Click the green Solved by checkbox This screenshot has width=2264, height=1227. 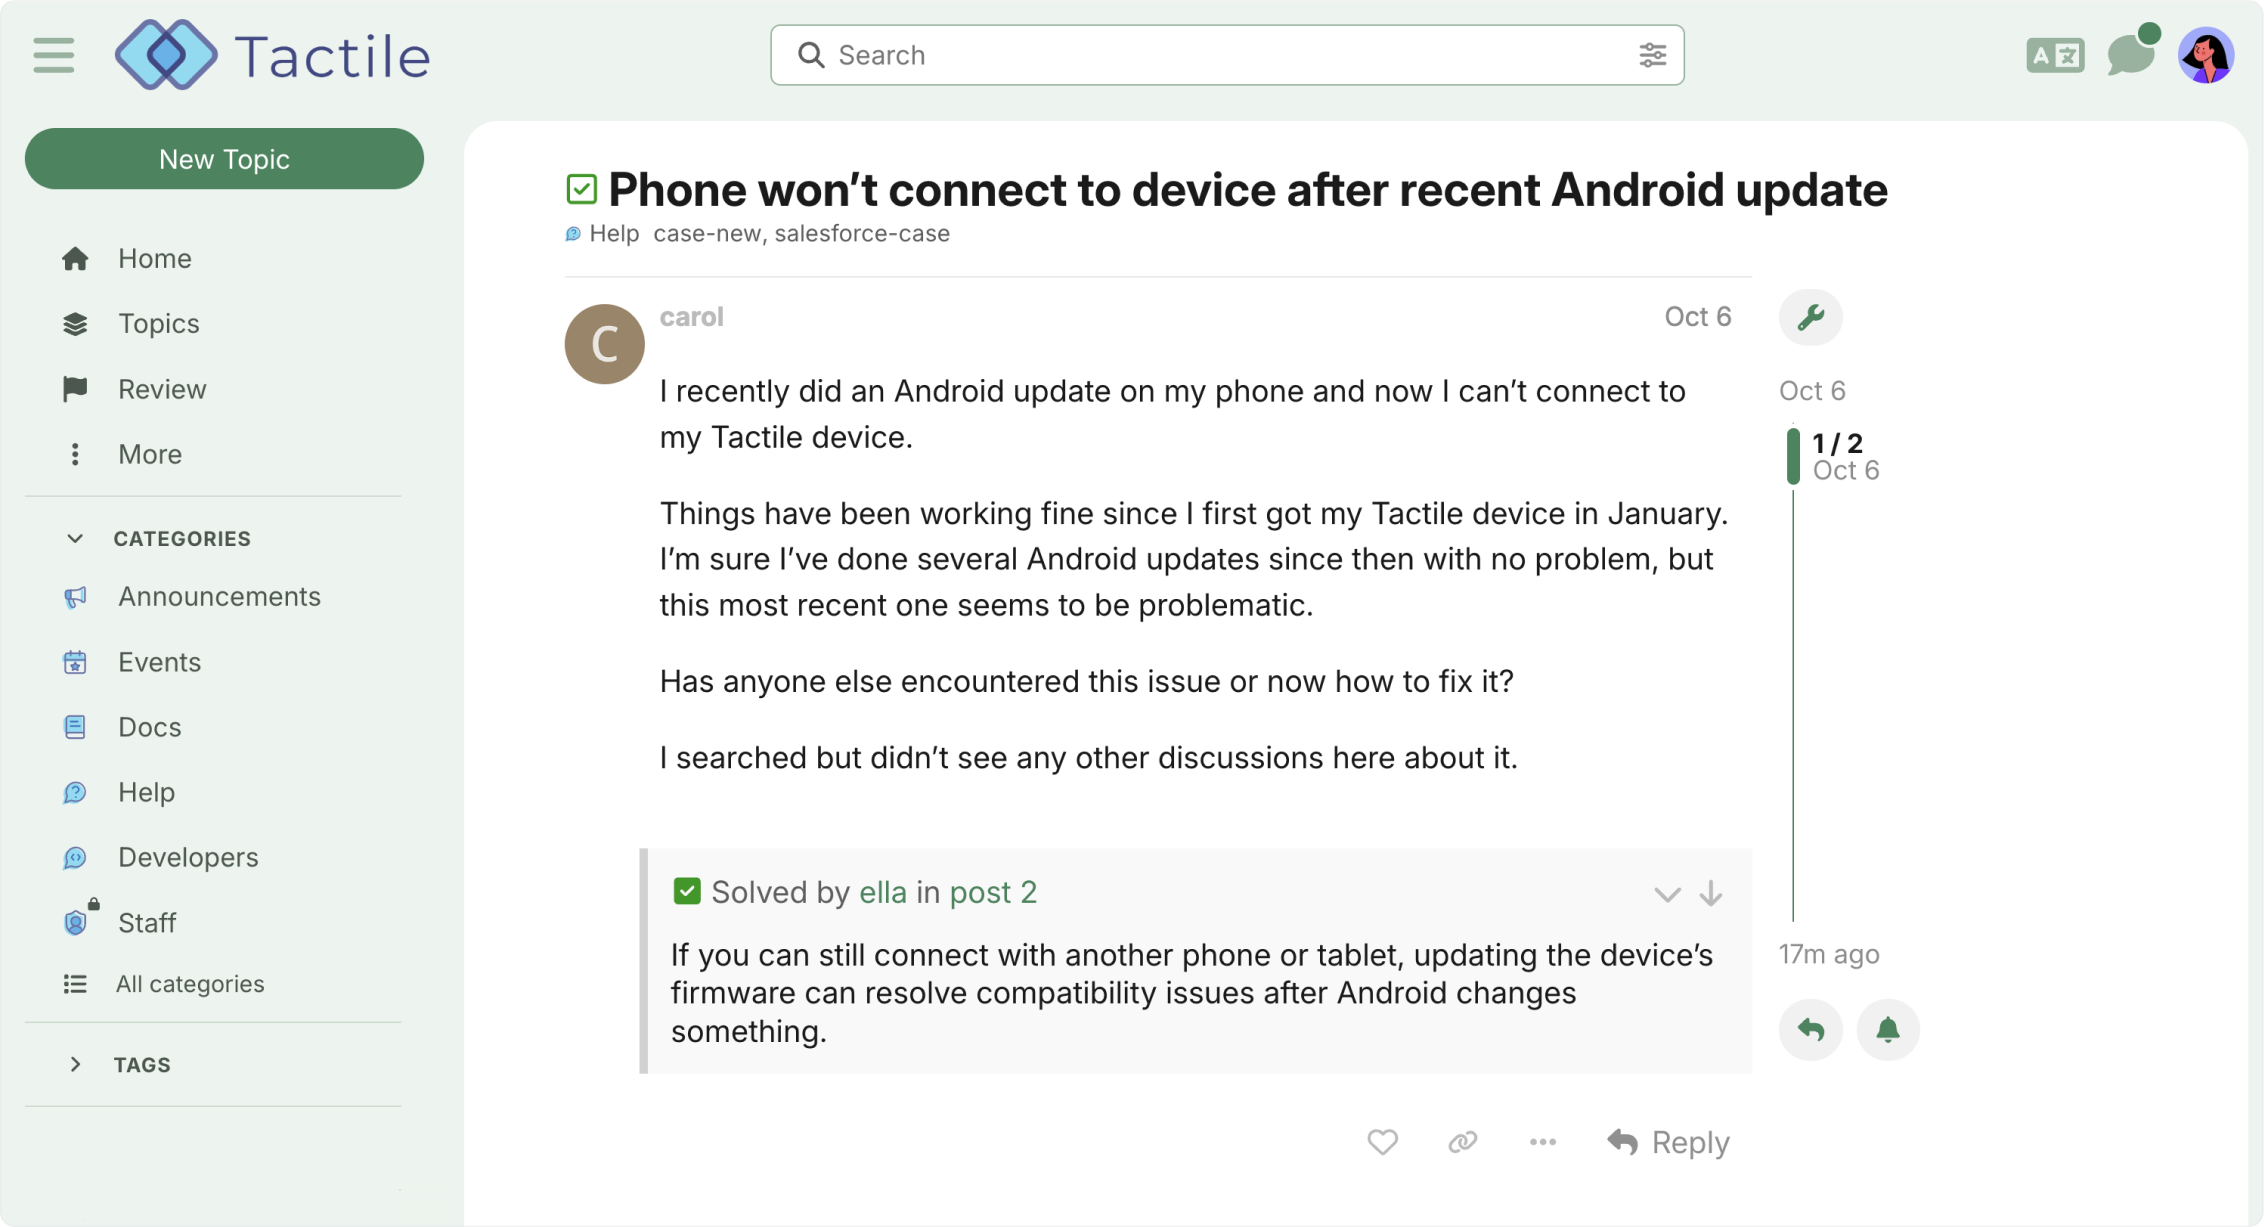687,891
